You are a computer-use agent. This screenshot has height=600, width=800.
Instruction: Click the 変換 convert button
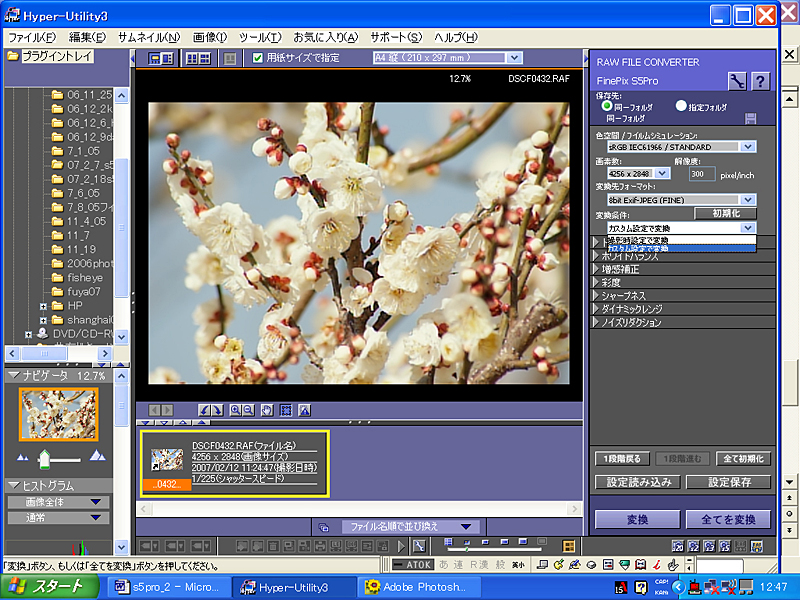[637, 519]
